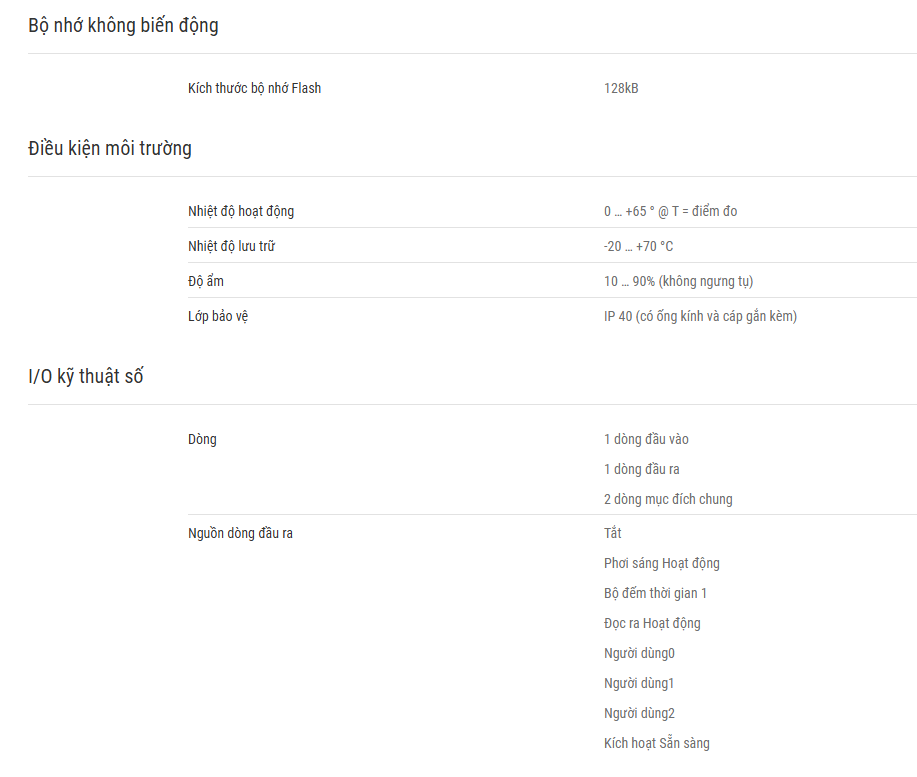This screenshot has height=777, width=917.
Task: Click the '2 dòng mục đích chung' entry
Action: 668,499
